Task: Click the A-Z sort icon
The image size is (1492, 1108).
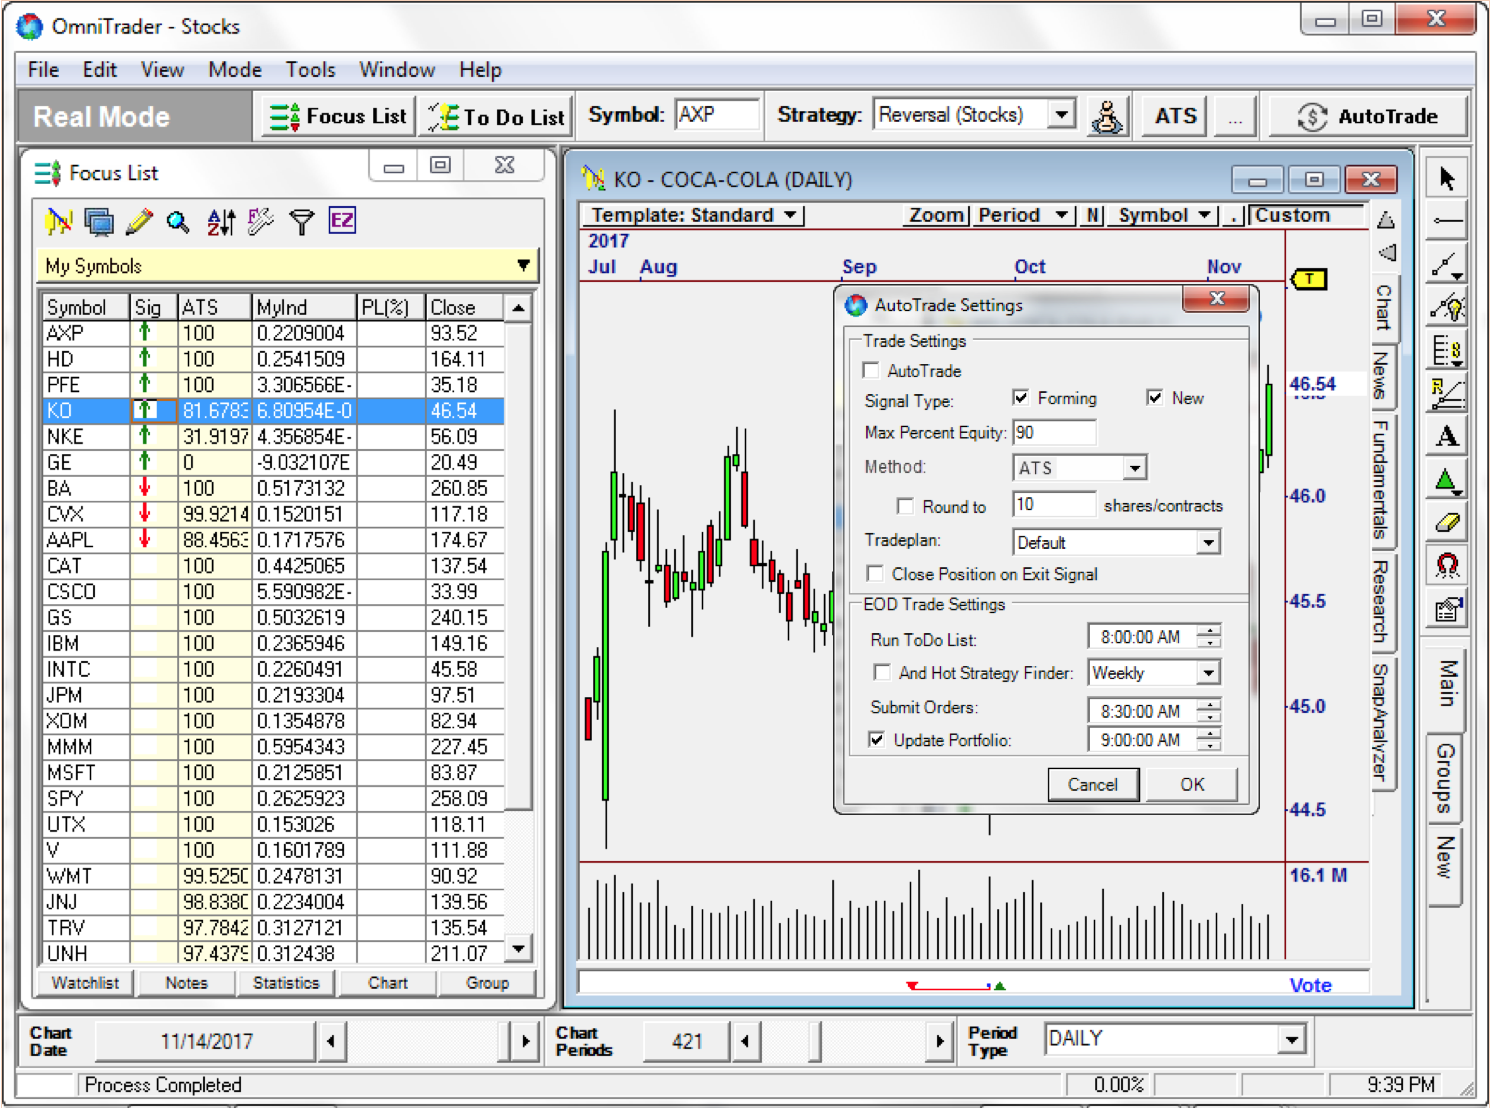Action: tap(221, 221)
